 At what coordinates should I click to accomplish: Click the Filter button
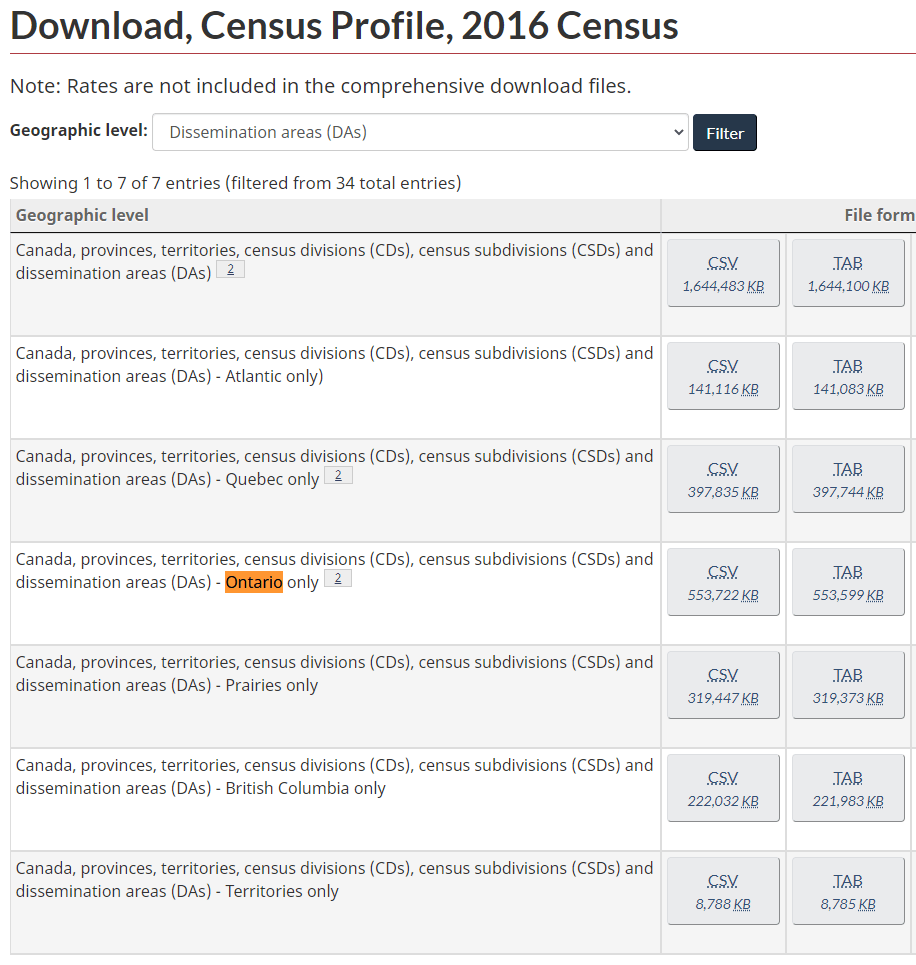[725, 133]
